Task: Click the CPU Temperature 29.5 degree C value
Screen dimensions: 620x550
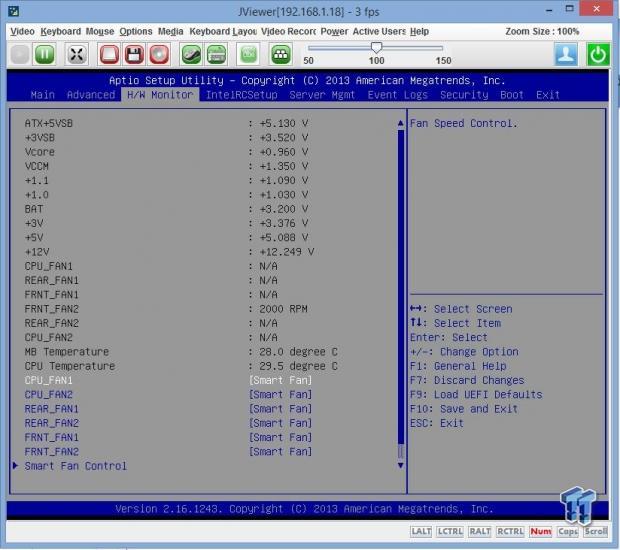Action: (298, 366)
